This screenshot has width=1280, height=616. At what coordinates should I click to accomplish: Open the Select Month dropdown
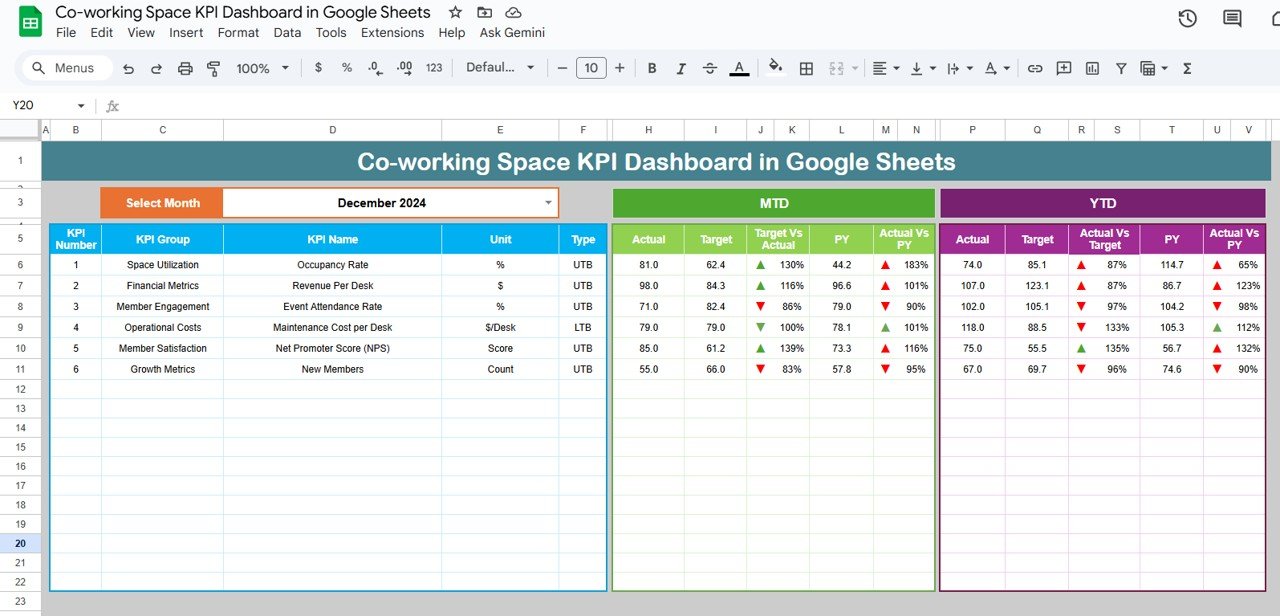547,203
